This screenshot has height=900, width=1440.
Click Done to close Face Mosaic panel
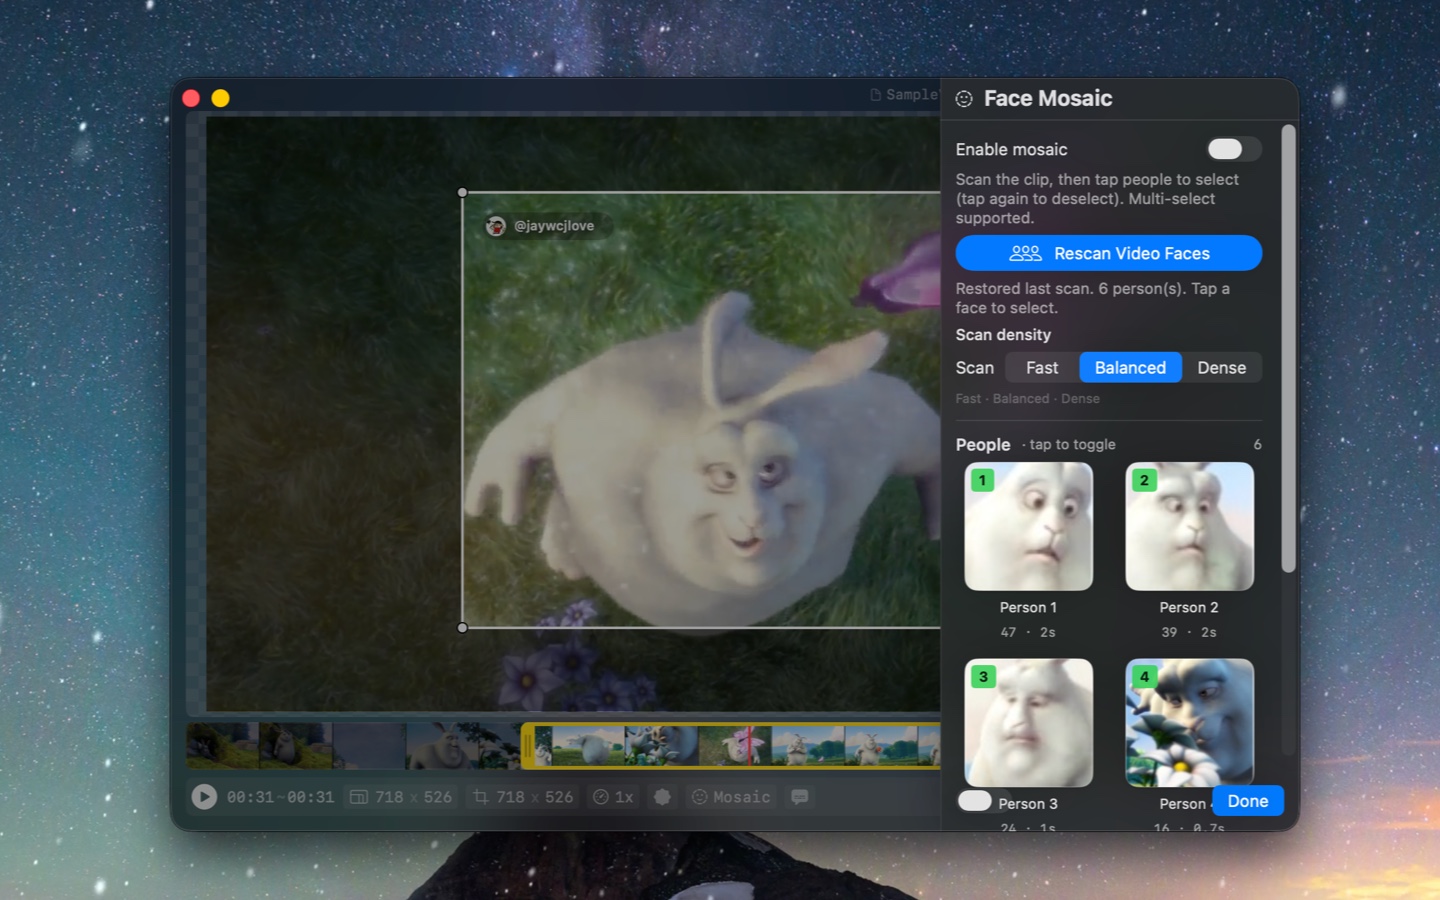point(1247,801)
